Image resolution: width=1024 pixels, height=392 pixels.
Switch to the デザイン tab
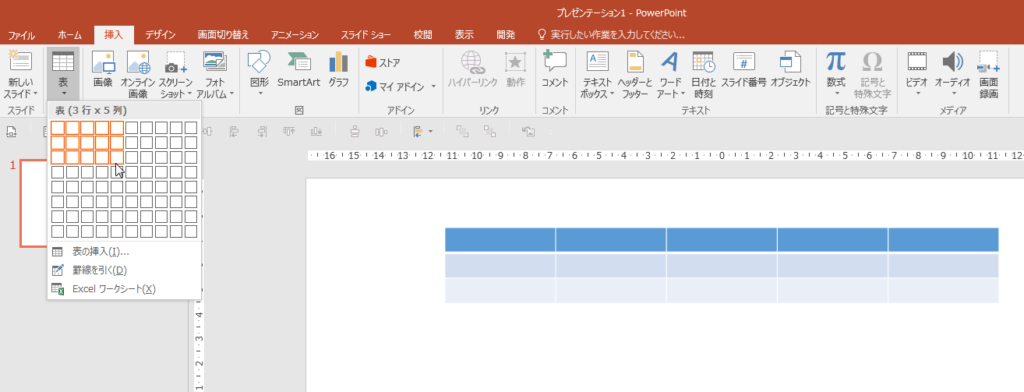161,35
